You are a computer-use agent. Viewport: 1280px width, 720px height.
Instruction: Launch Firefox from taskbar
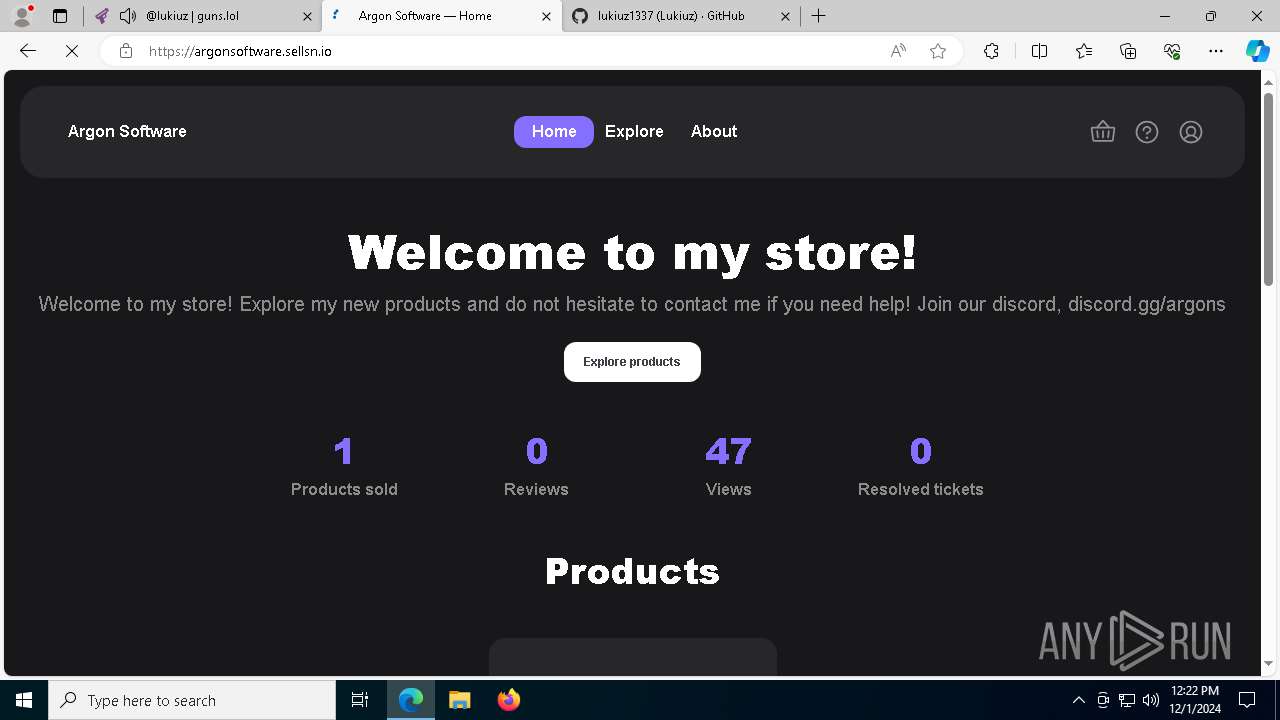pyautogui.click(x=509, y=700)
